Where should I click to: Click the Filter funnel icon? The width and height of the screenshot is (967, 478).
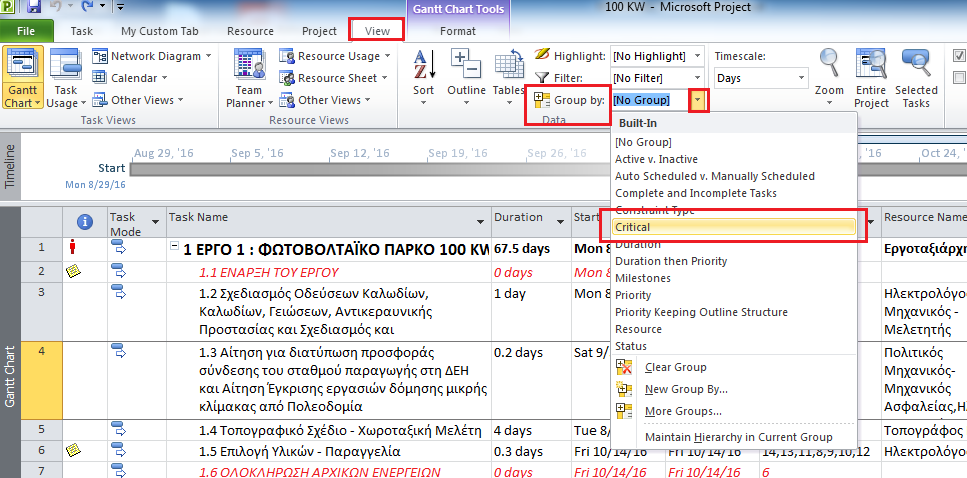[541, 78]
